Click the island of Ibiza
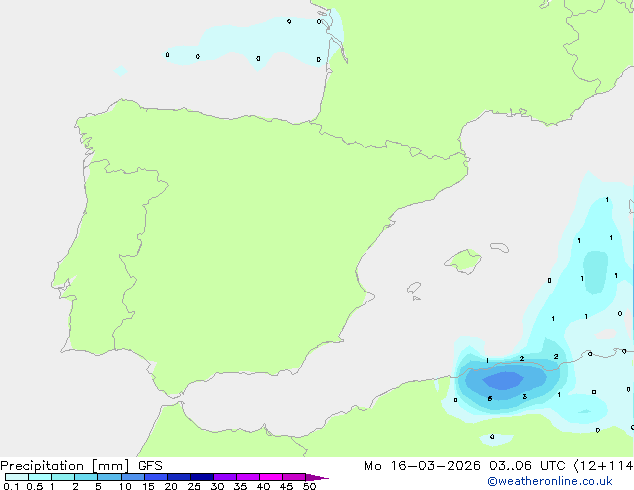Image resolution: width=634 pixels, height=490 pixels. (x=414, y=288)
